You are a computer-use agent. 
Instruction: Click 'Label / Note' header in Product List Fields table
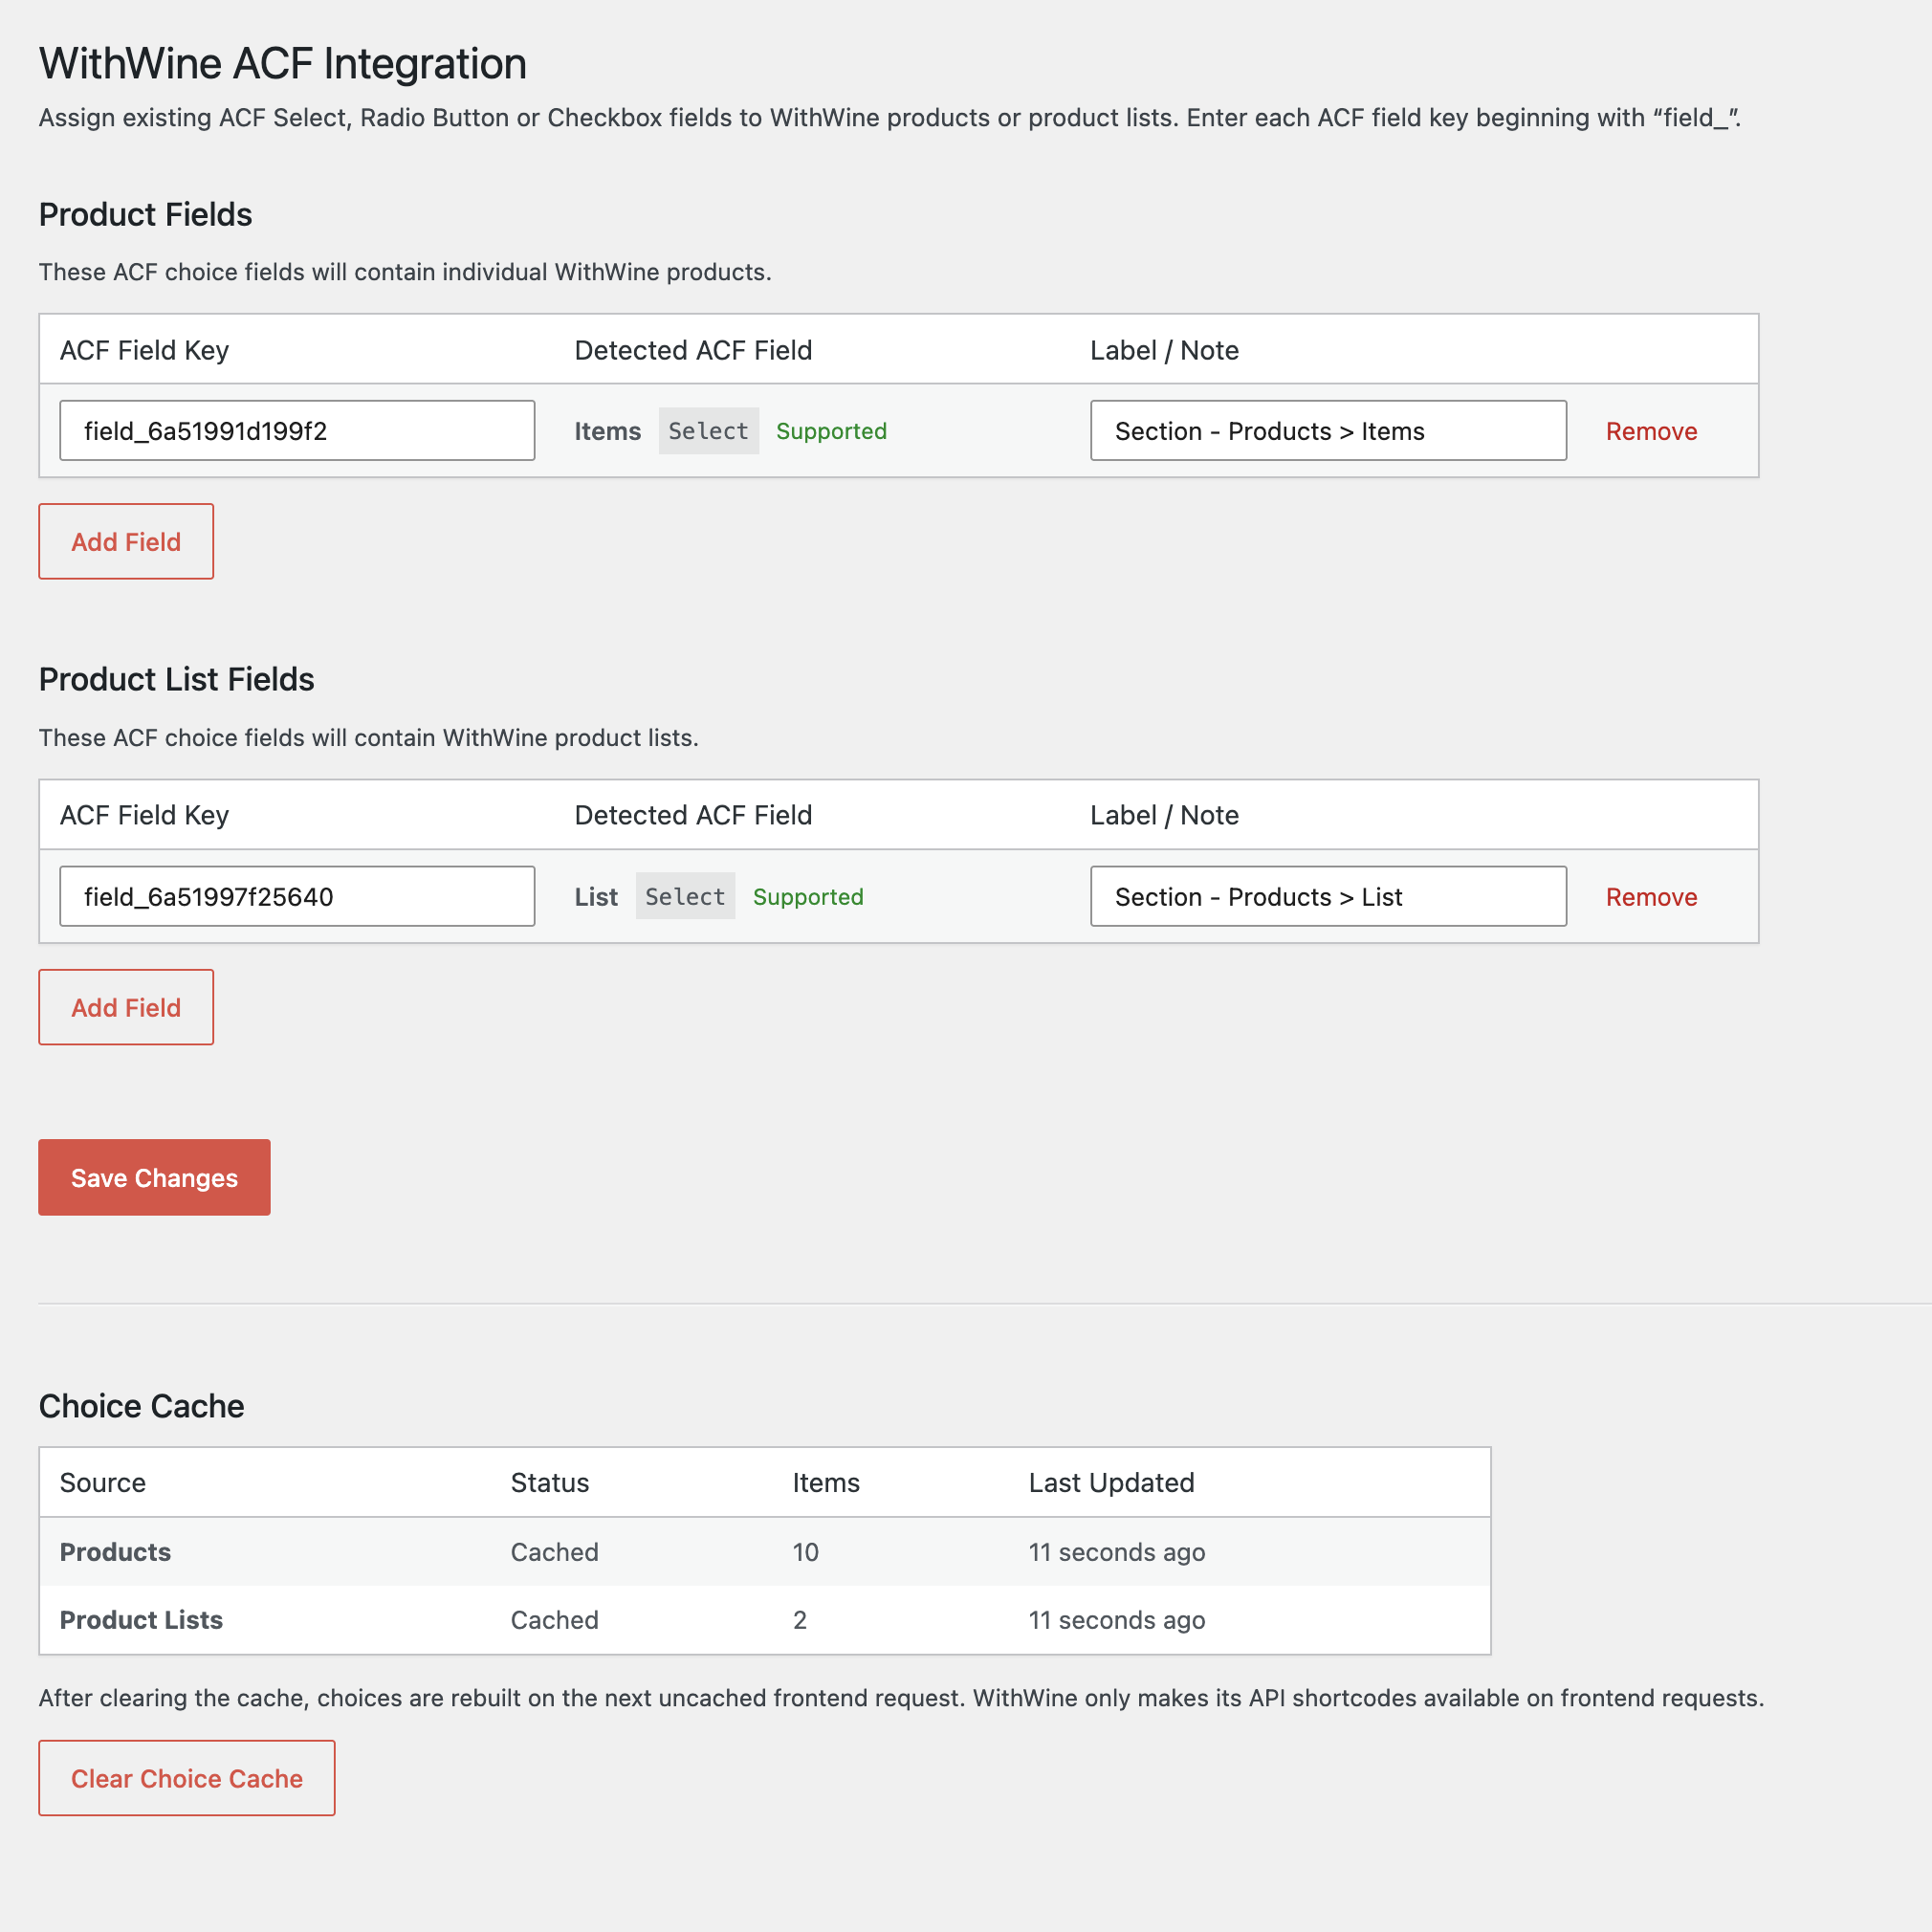pos(1164,815)
